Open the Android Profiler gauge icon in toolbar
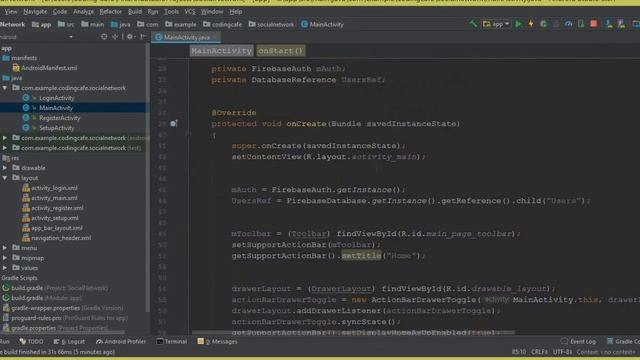640x360 pixels. 568,24
